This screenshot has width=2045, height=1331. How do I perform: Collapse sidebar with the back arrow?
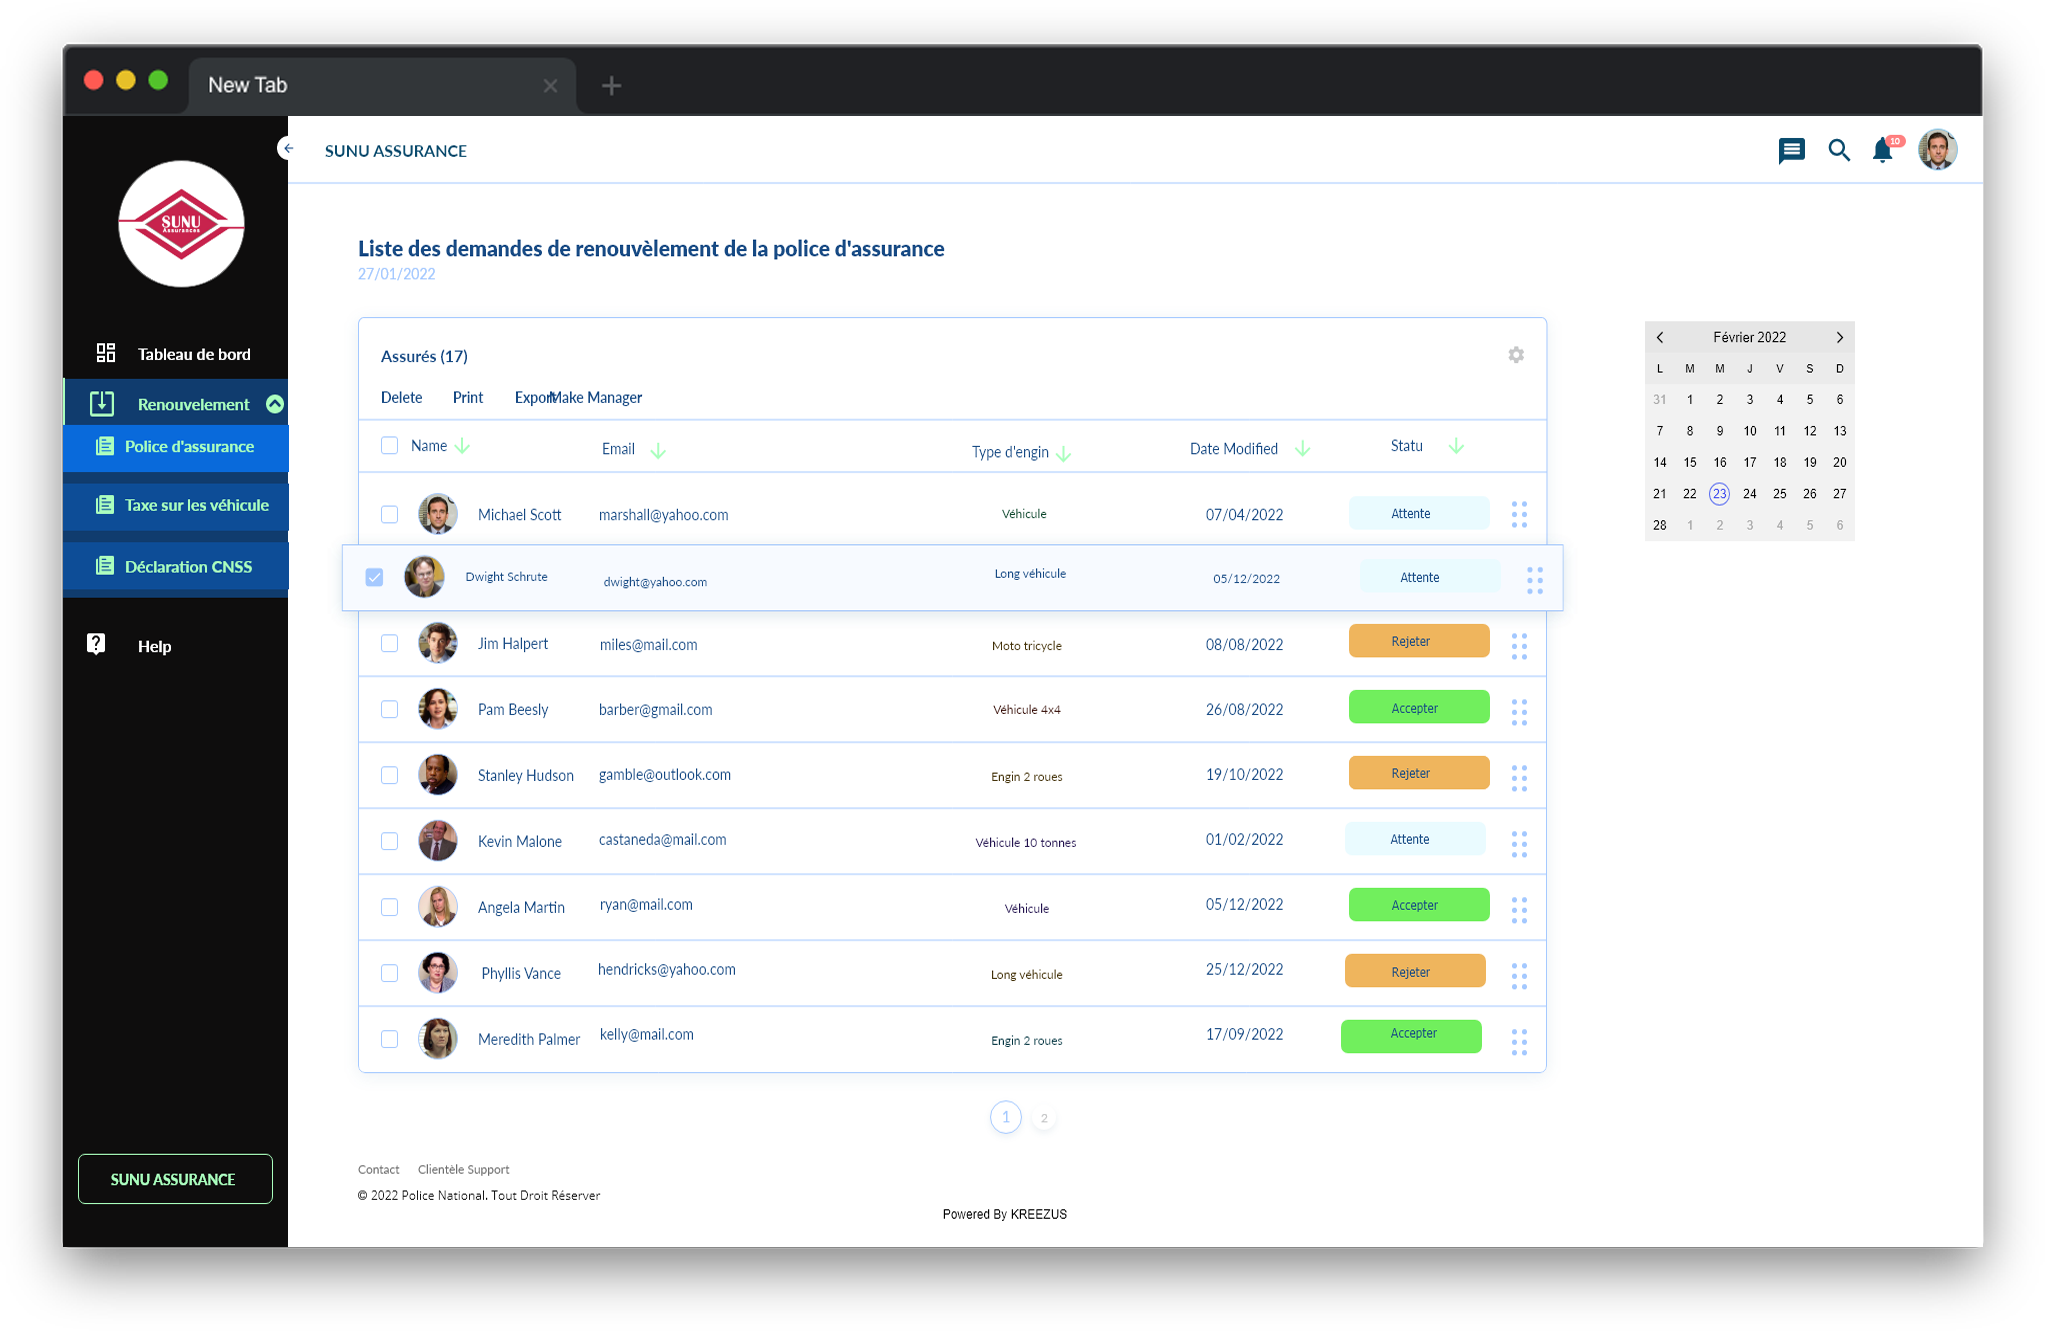tap(288, 149)
